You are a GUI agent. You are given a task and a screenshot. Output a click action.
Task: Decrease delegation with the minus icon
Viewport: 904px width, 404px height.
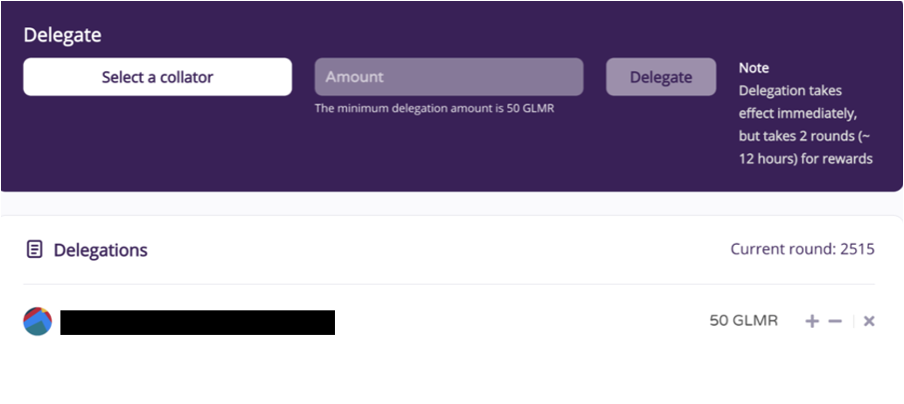(x=835, y=321)
